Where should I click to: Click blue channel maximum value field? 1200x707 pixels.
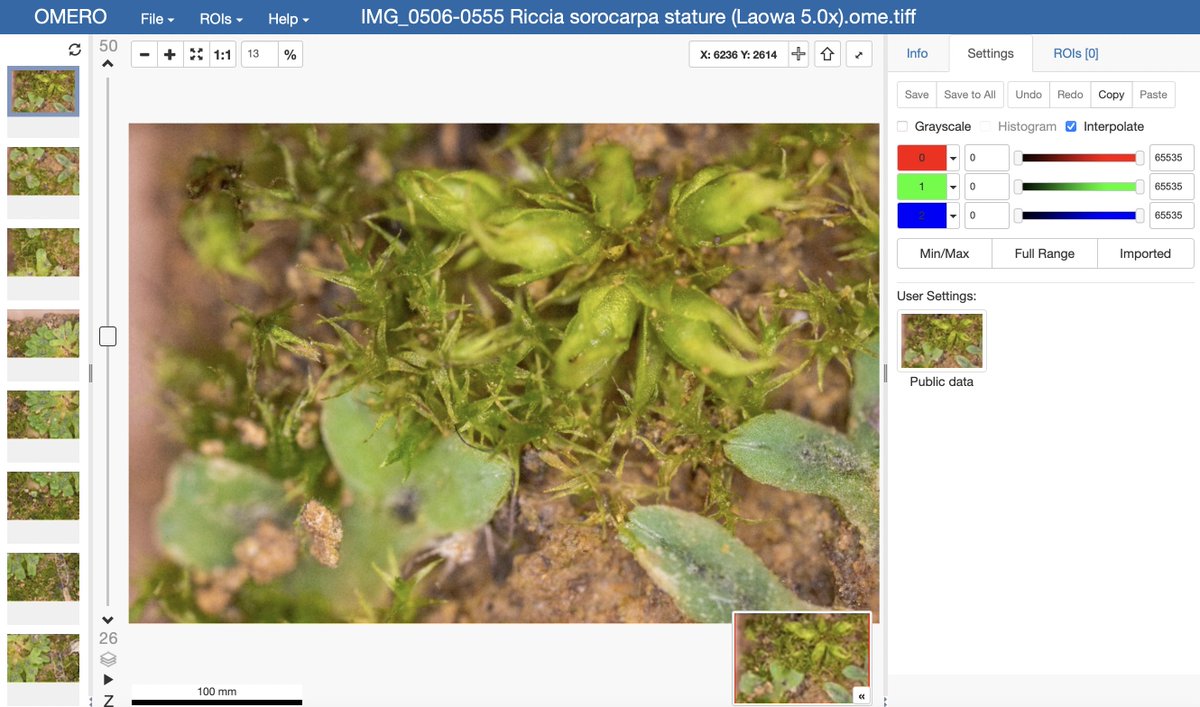tap(1171, 215)
